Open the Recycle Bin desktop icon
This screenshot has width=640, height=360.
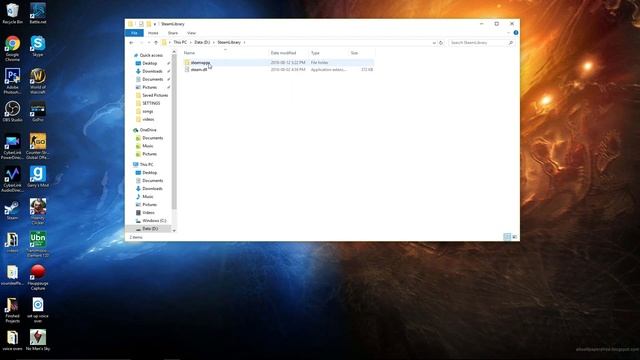(12, 13)
